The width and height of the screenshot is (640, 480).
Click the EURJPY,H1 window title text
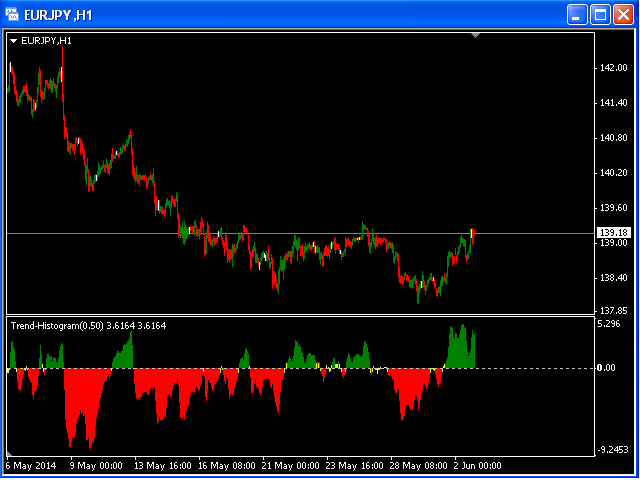click(58, 16)
